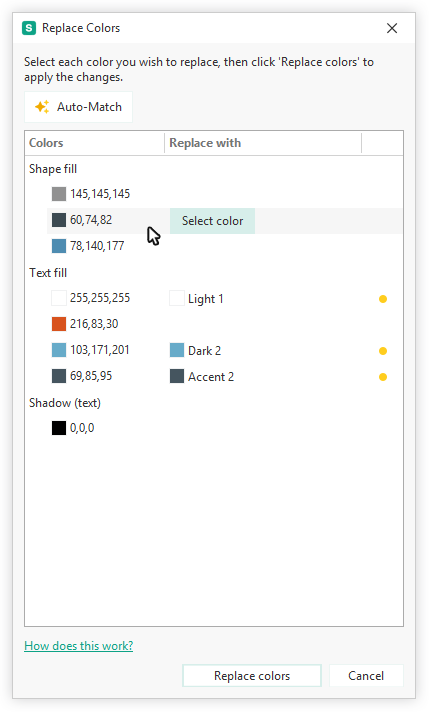Viewport: 429px width, 712px height.
Task: Open the Dark 2 replacement color
Action: coord(195,351)
